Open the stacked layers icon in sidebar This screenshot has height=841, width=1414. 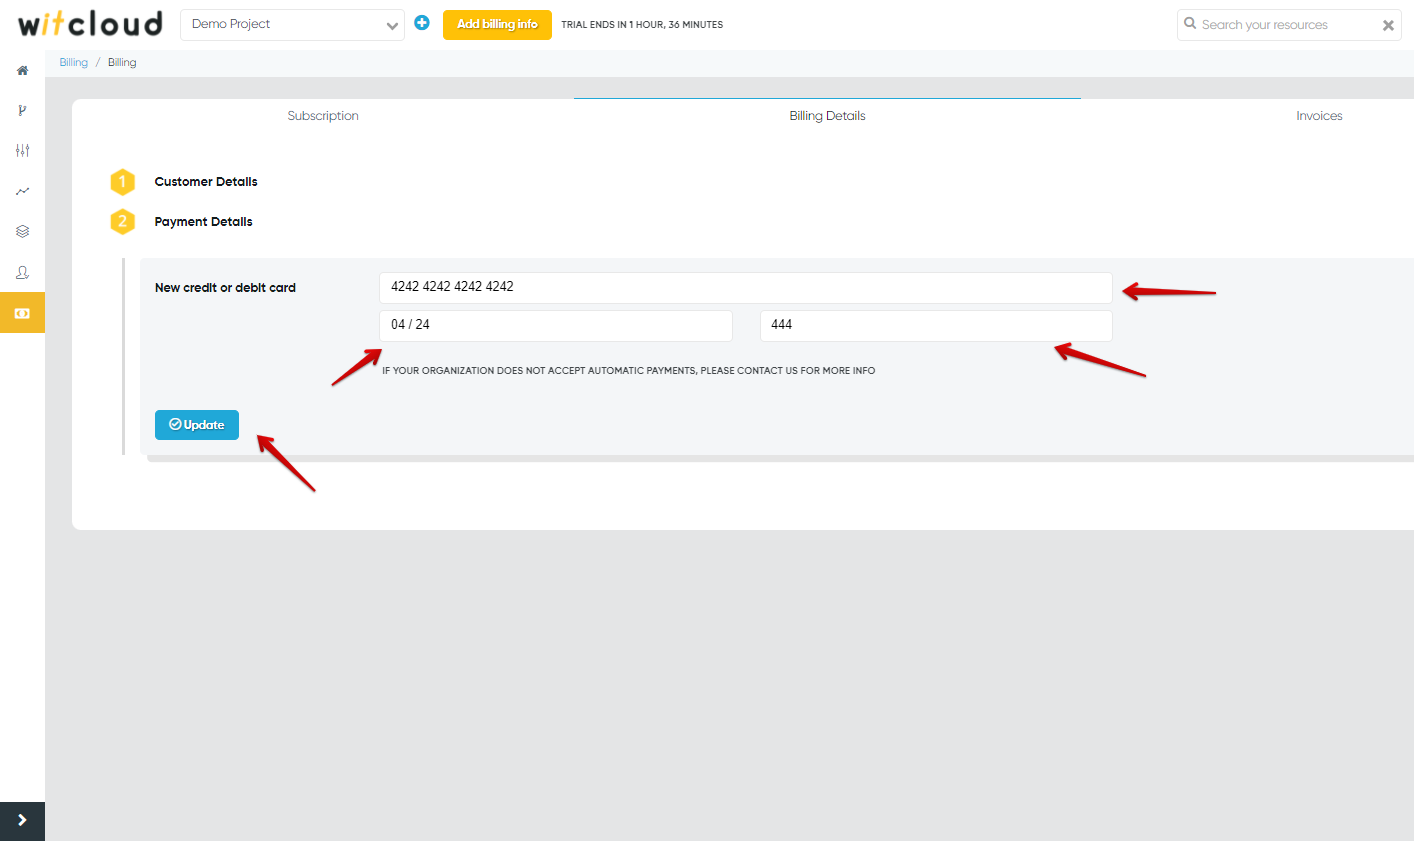[22, 231]
